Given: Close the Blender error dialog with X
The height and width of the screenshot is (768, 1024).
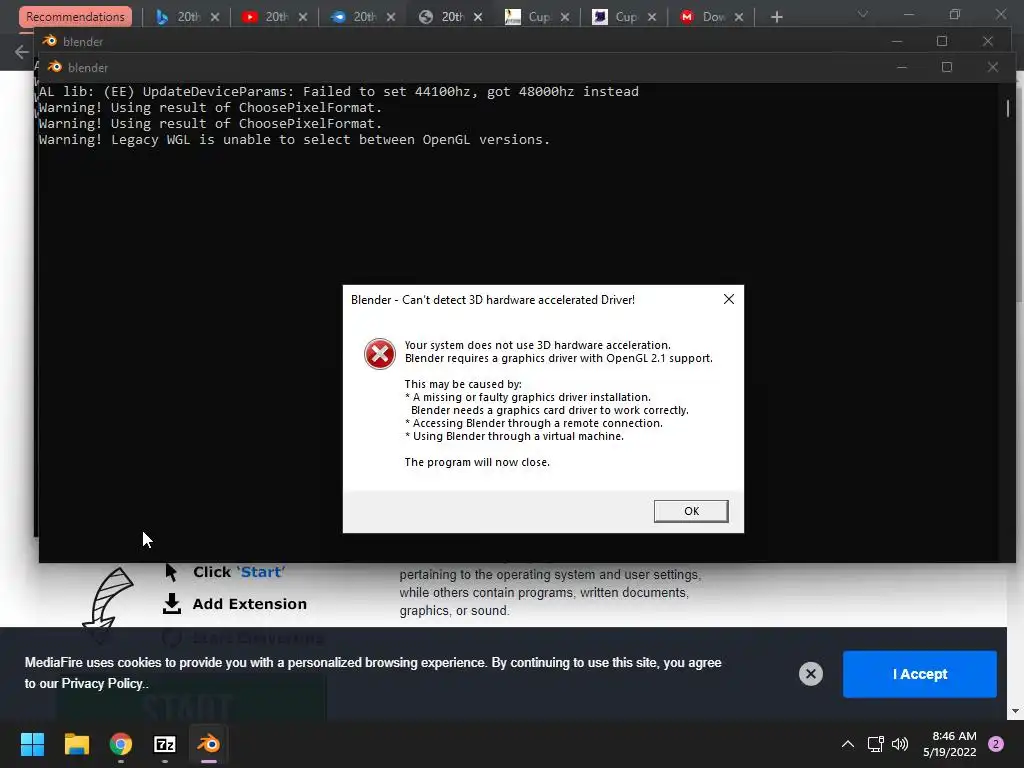Looking at the screenshot, I should tap(729, 299).
